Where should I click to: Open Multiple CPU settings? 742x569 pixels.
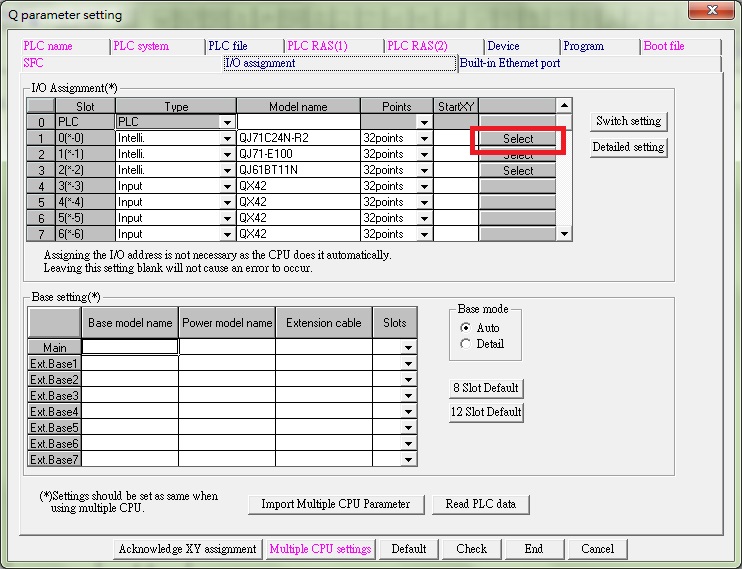320,549
